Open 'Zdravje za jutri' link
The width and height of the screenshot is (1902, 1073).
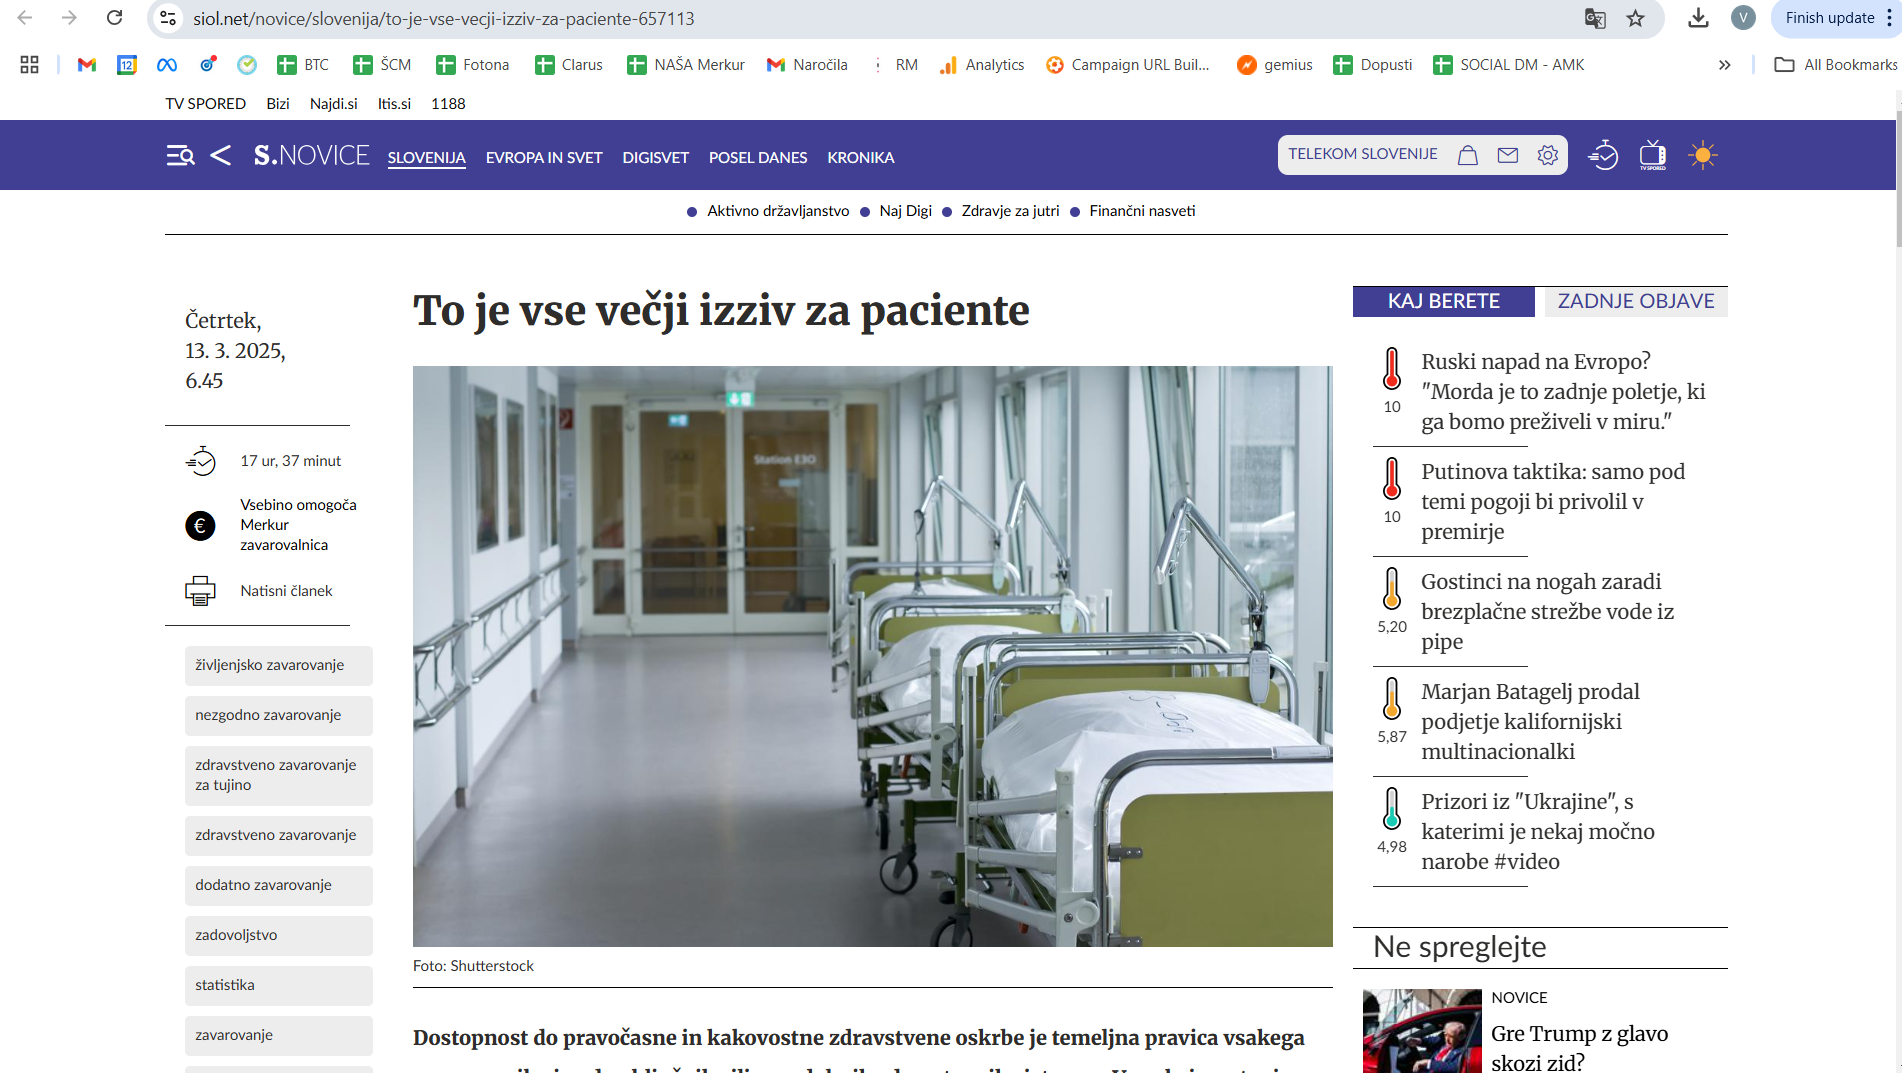point(1010,211)
